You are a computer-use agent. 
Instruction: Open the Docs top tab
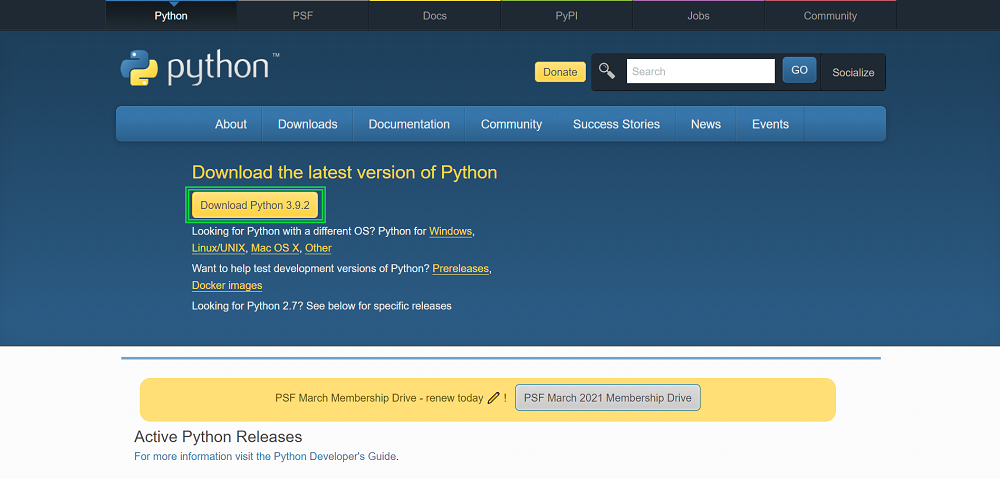[x=434, y=16]
